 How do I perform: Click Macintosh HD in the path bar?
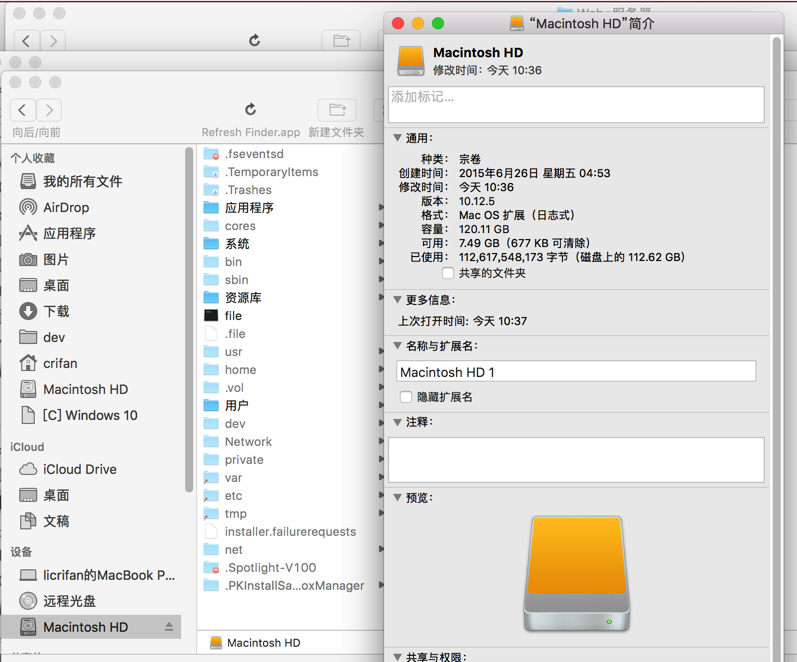(255, 643)
